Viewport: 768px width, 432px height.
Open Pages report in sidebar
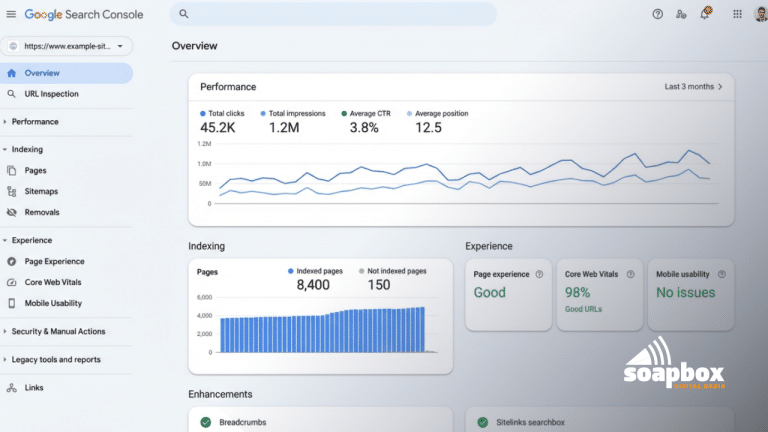point(35,170)
